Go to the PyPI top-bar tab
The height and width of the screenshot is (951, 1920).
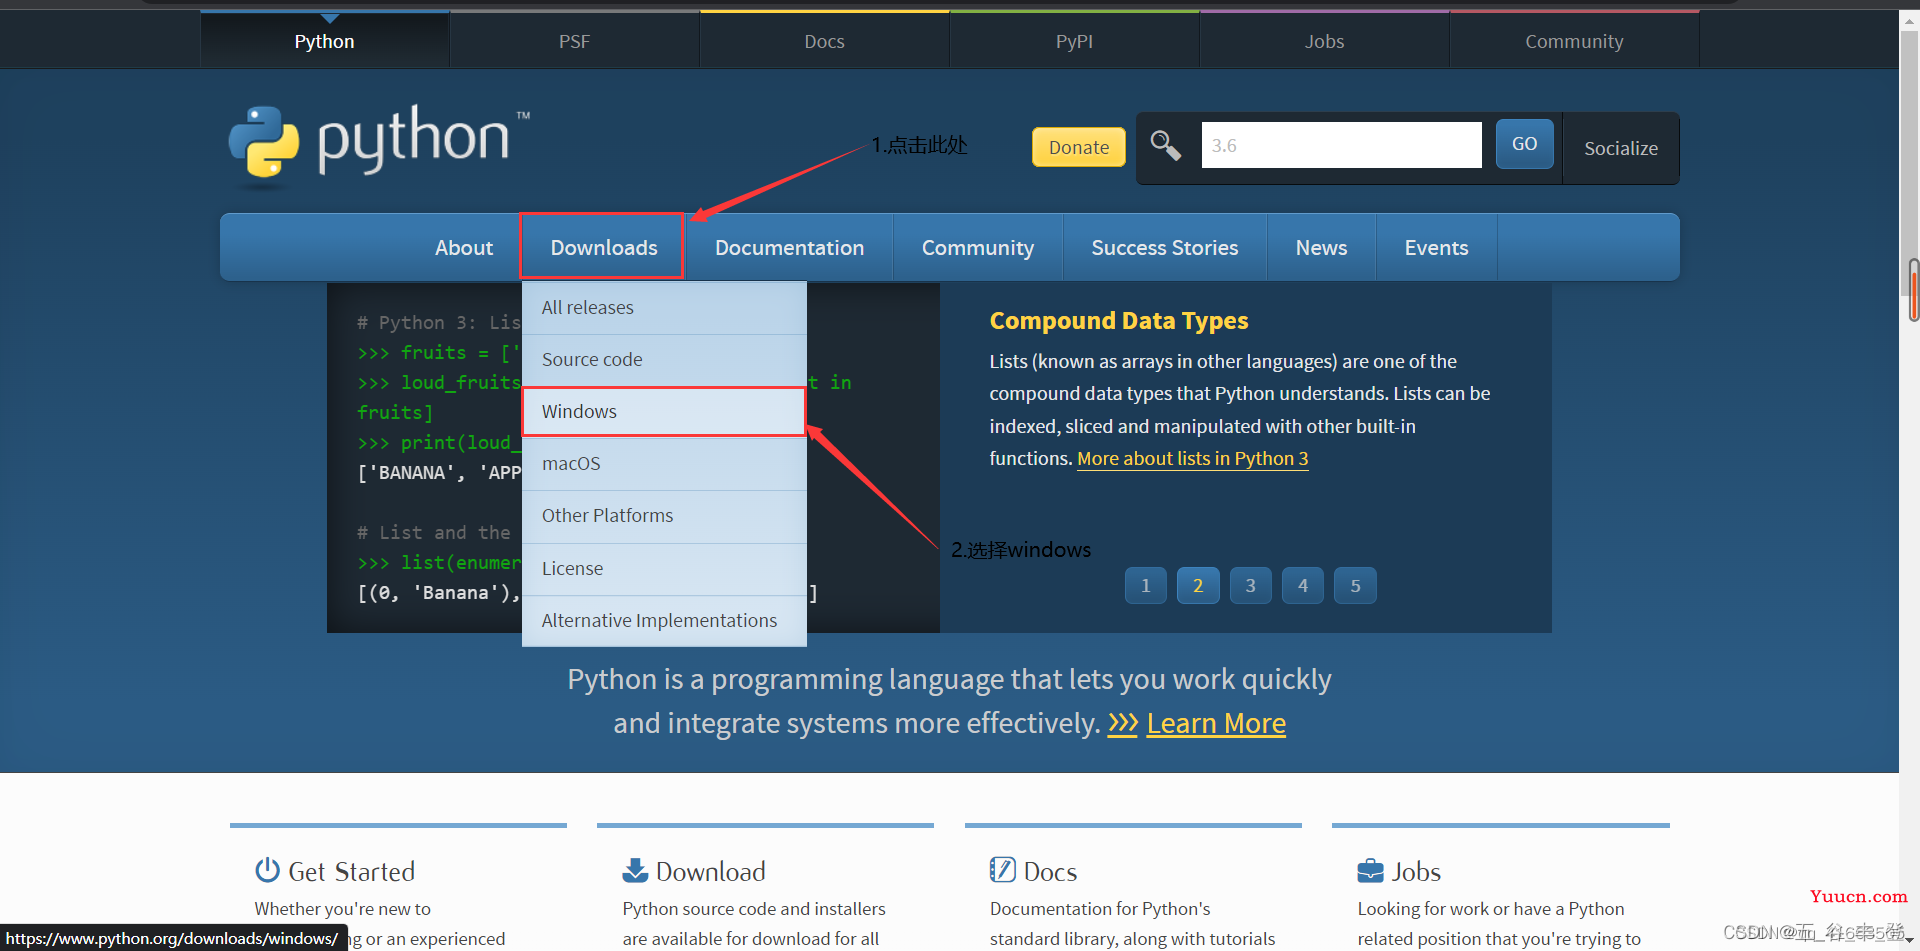(x=1075, y=41)
